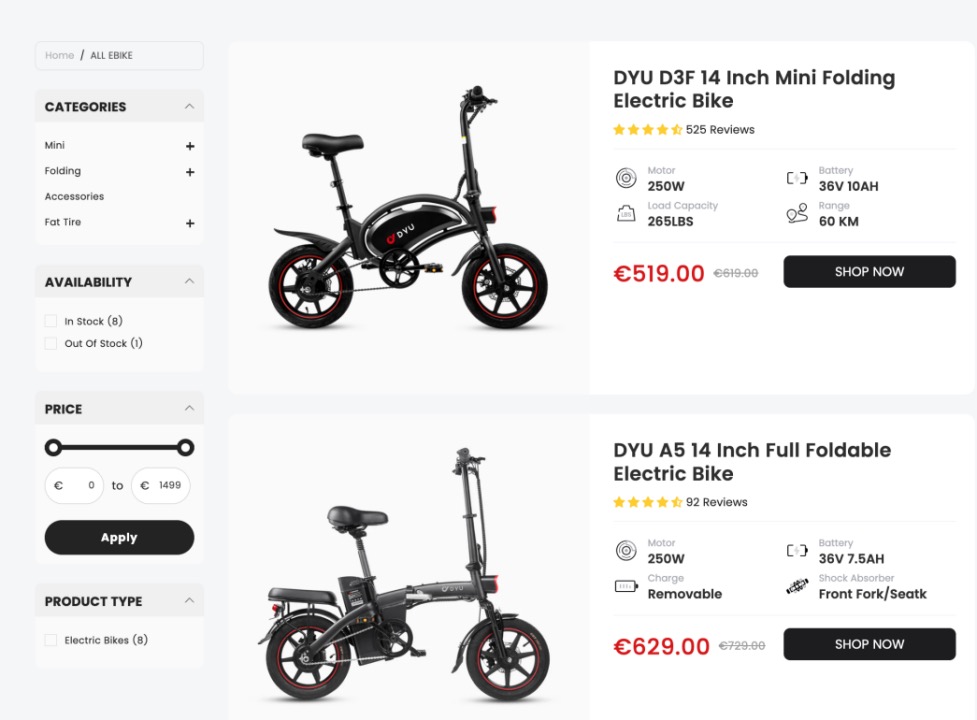
Task: Click the right handle of price slider
Action: 185,447
